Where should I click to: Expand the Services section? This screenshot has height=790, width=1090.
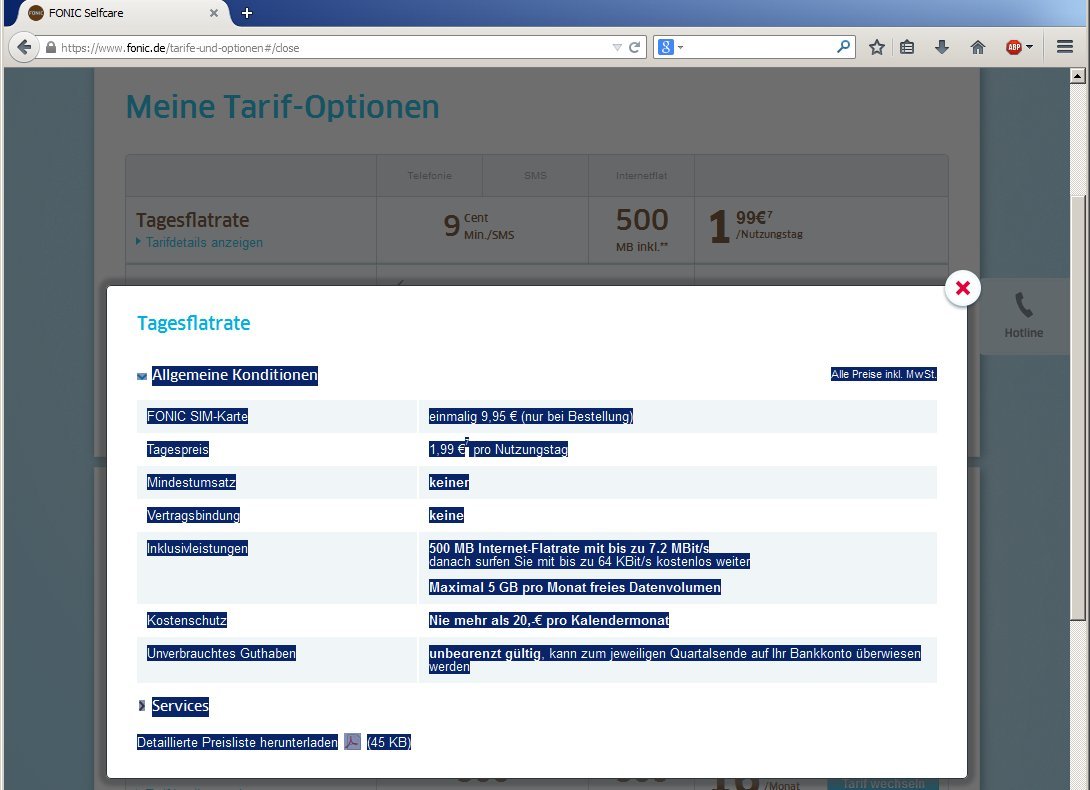click(142, 706)
